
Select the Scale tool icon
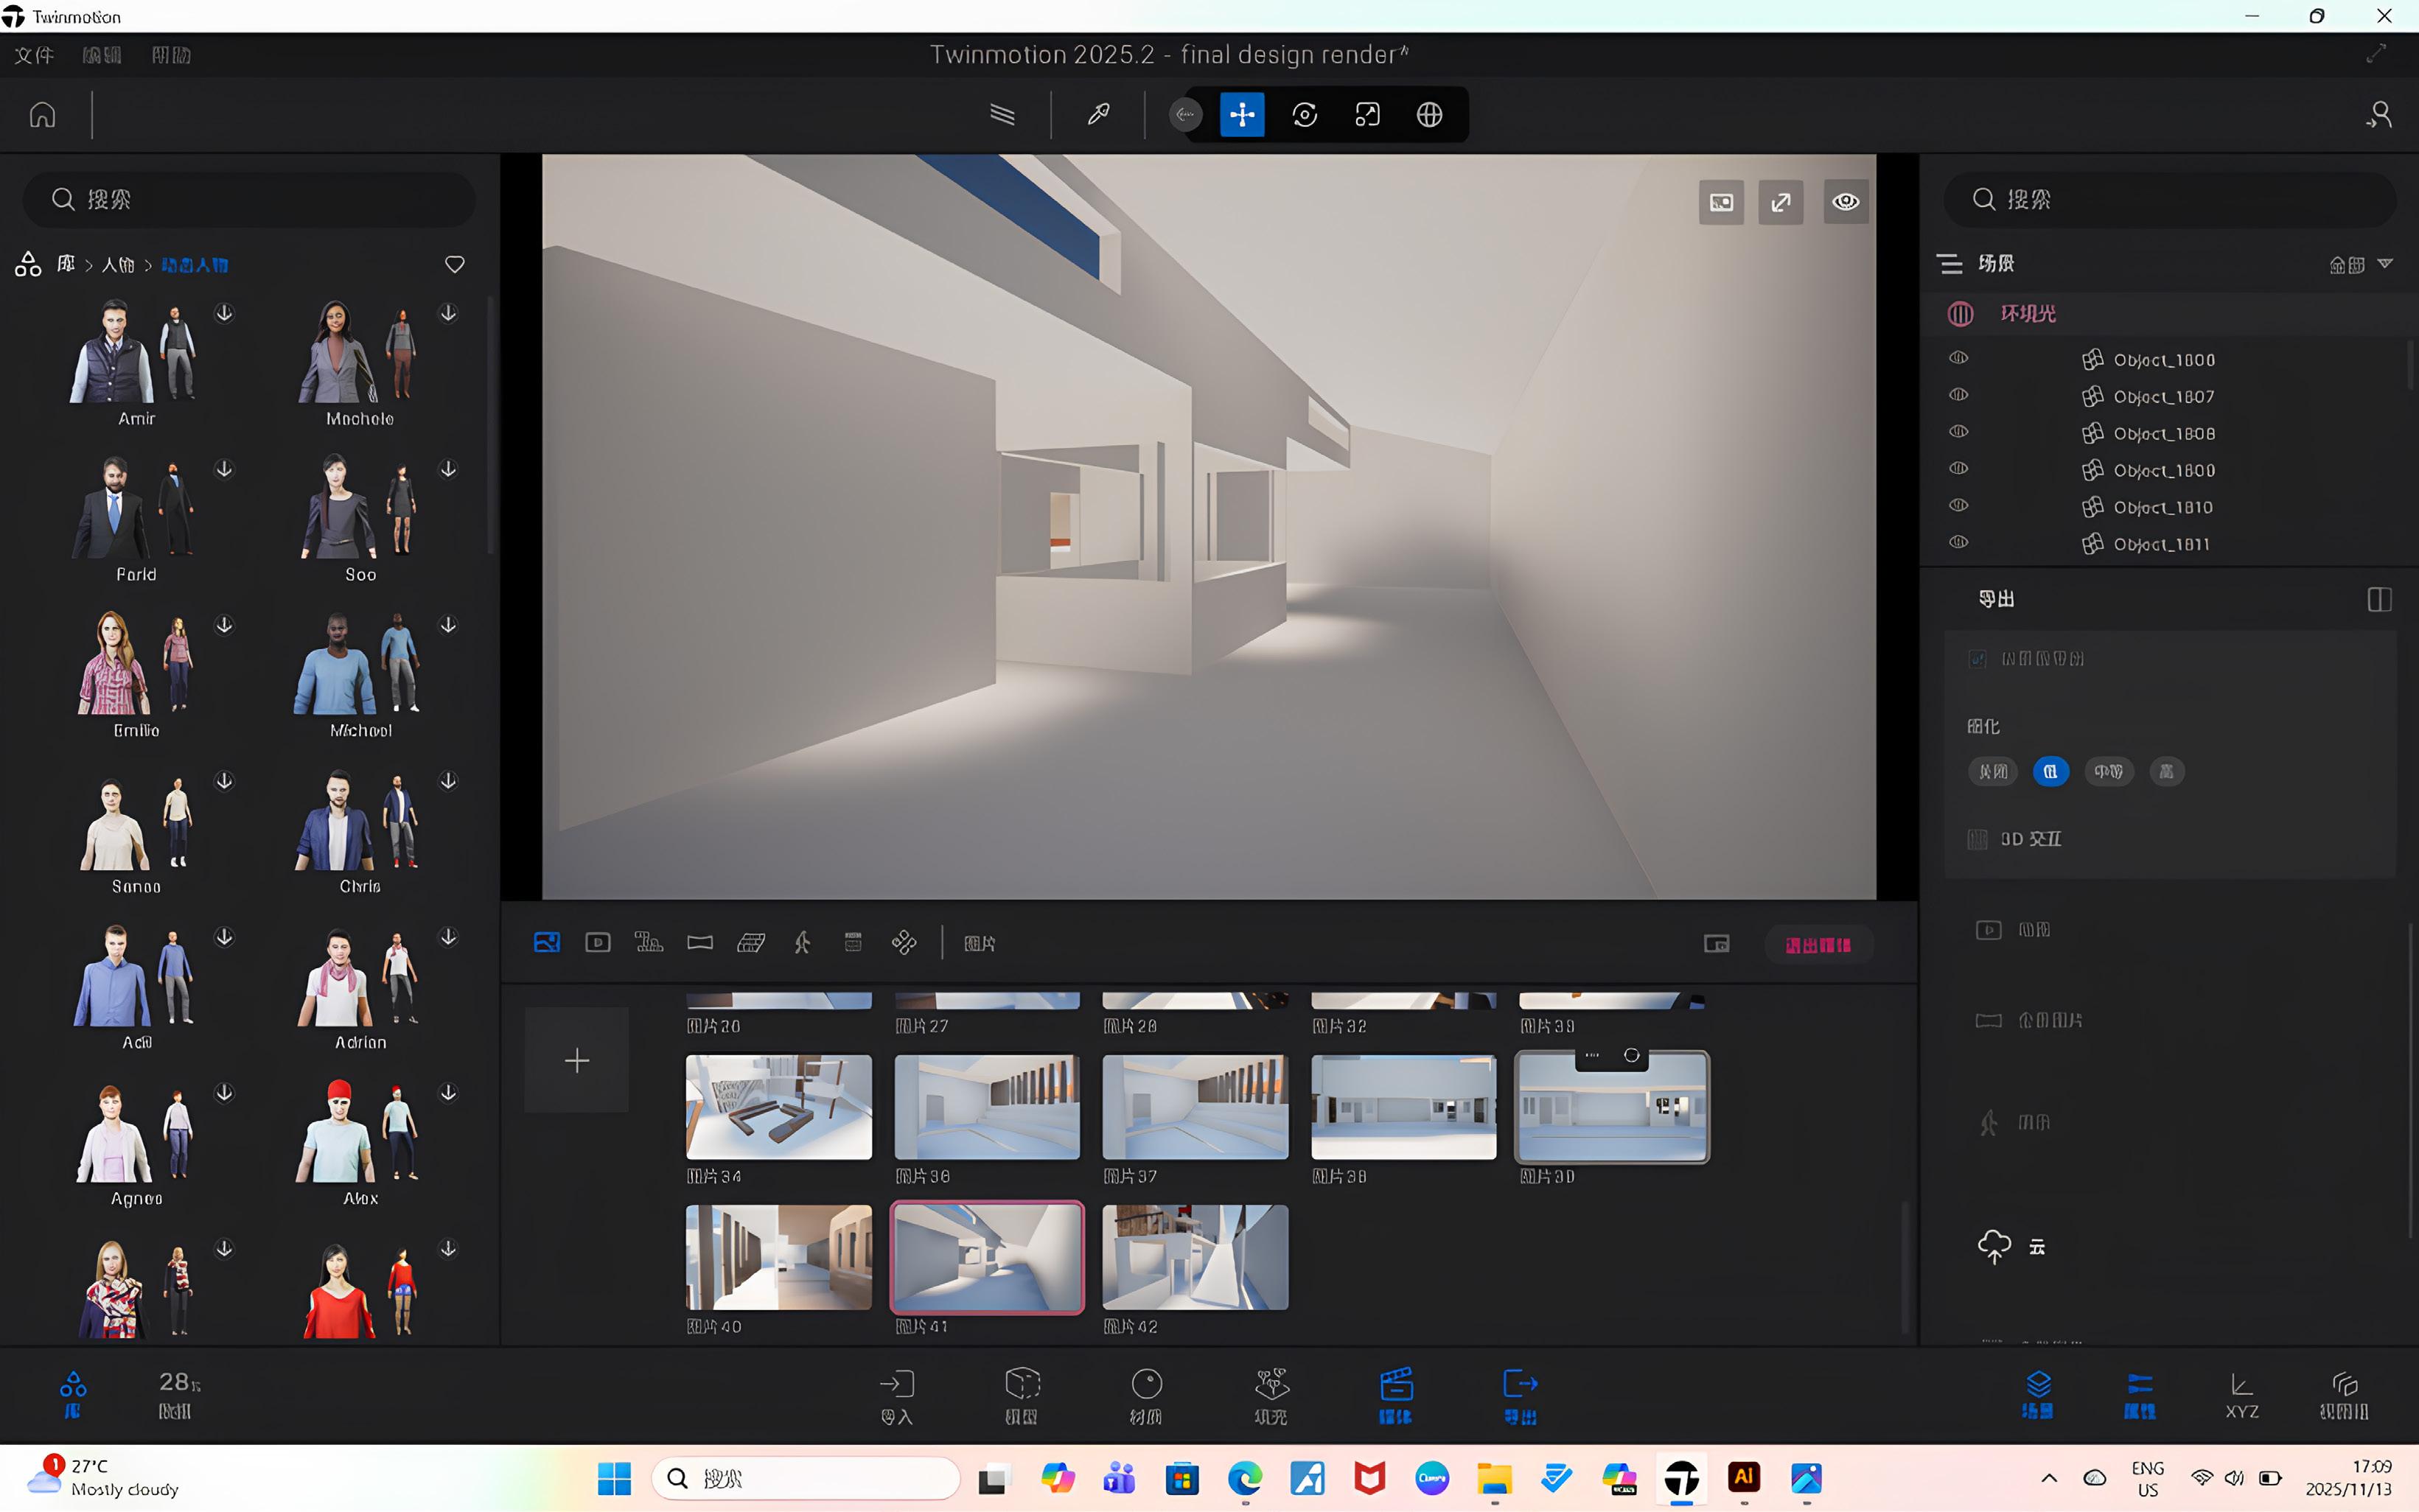[x=1367, y=115]
